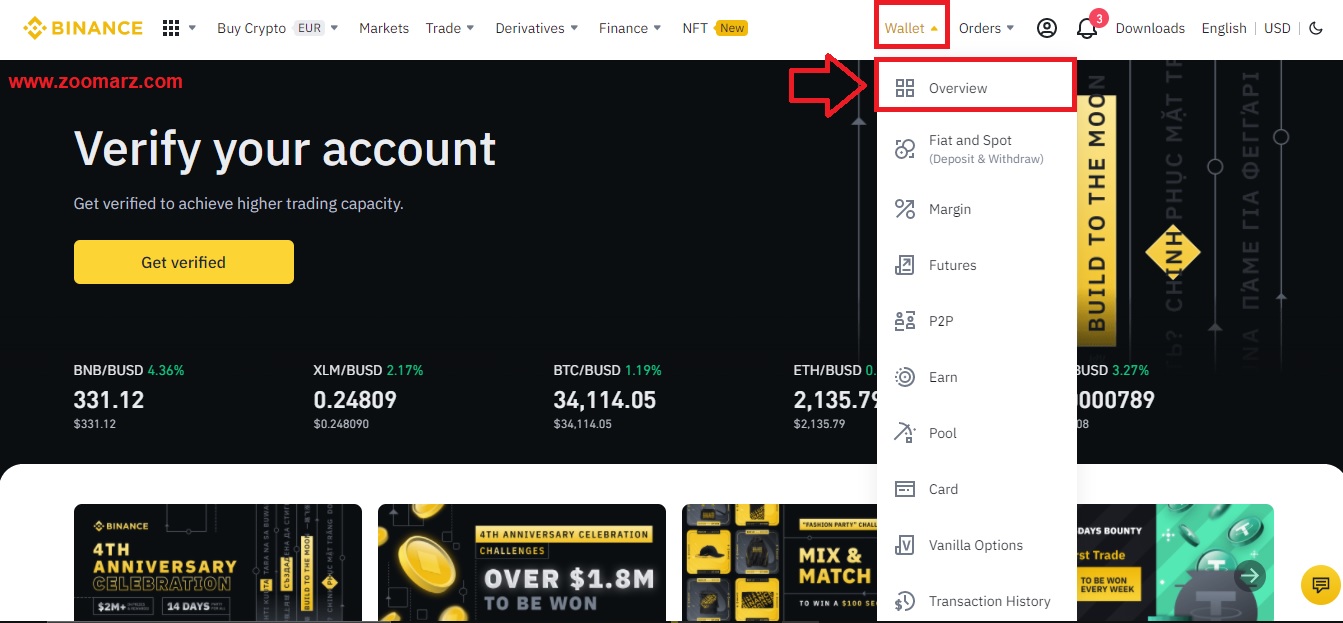Open BTC/BUSD ticker 34,114.05
This screenshot has width=1343, height=623.
[608, 396]
